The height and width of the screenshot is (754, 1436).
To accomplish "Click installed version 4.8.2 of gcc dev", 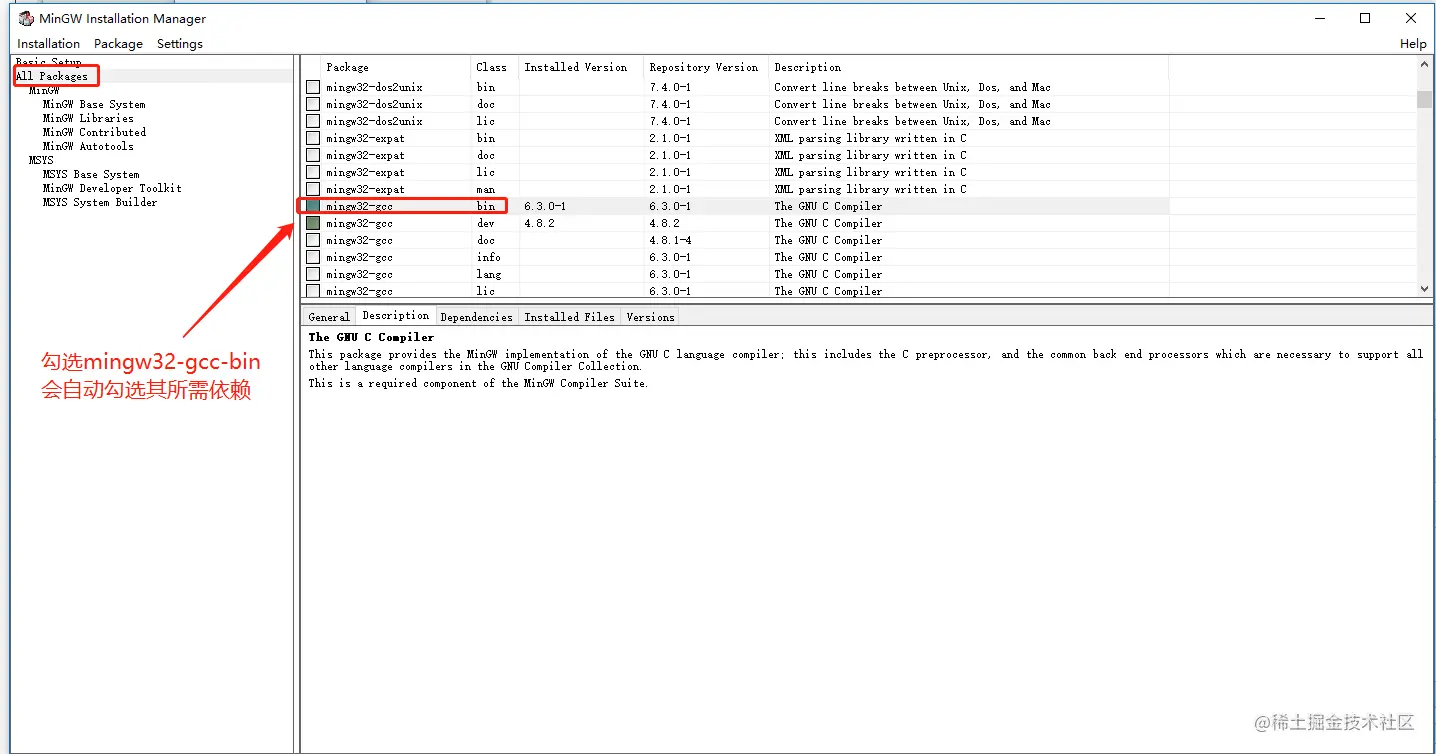I will coord(541,224).
